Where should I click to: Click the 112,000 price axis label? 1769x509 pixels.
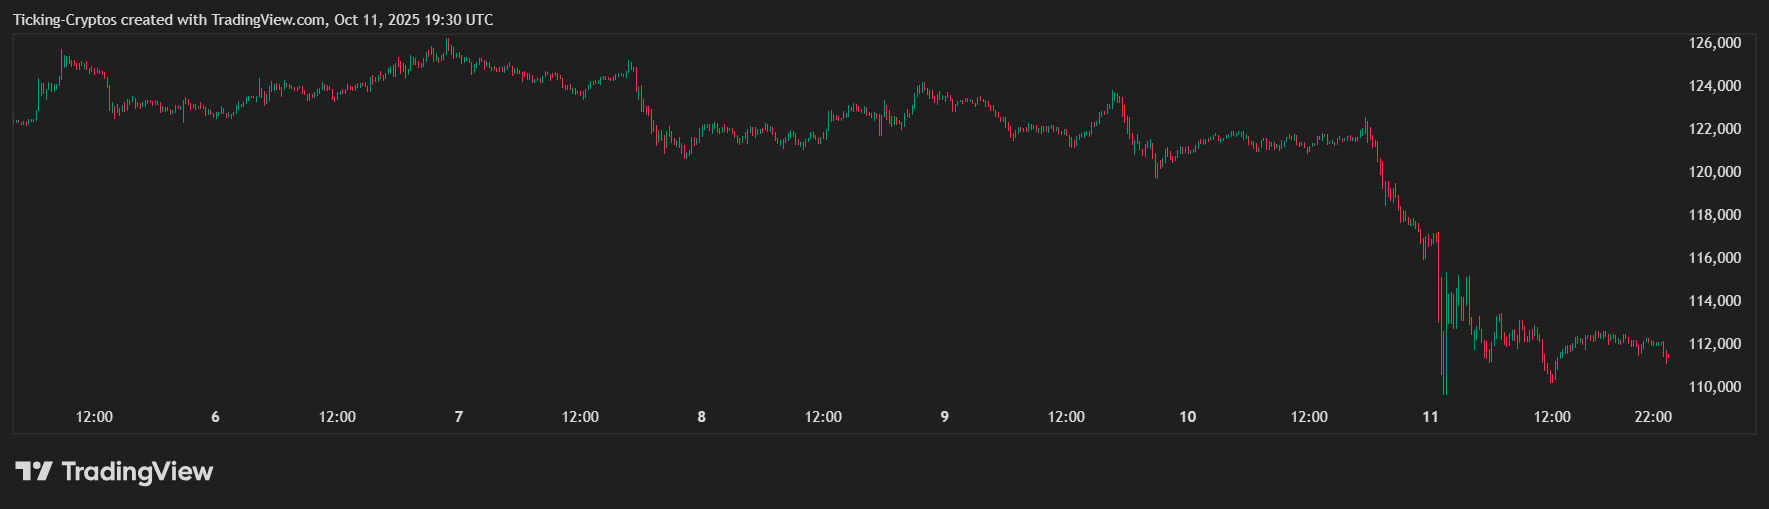(1714, 344)
